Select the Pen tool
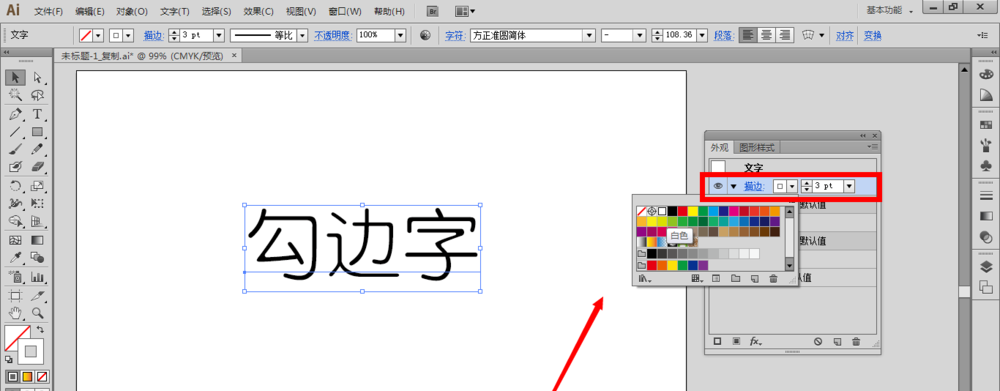 coord(16,114)
